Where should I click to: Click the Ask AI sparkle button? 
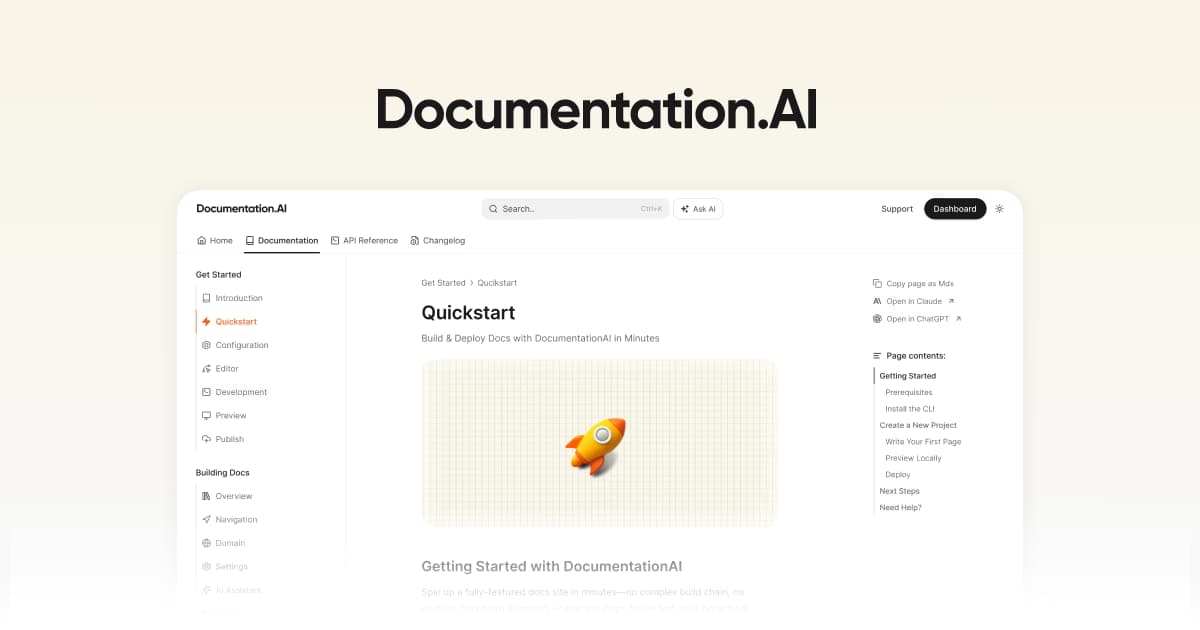(698, 209)
